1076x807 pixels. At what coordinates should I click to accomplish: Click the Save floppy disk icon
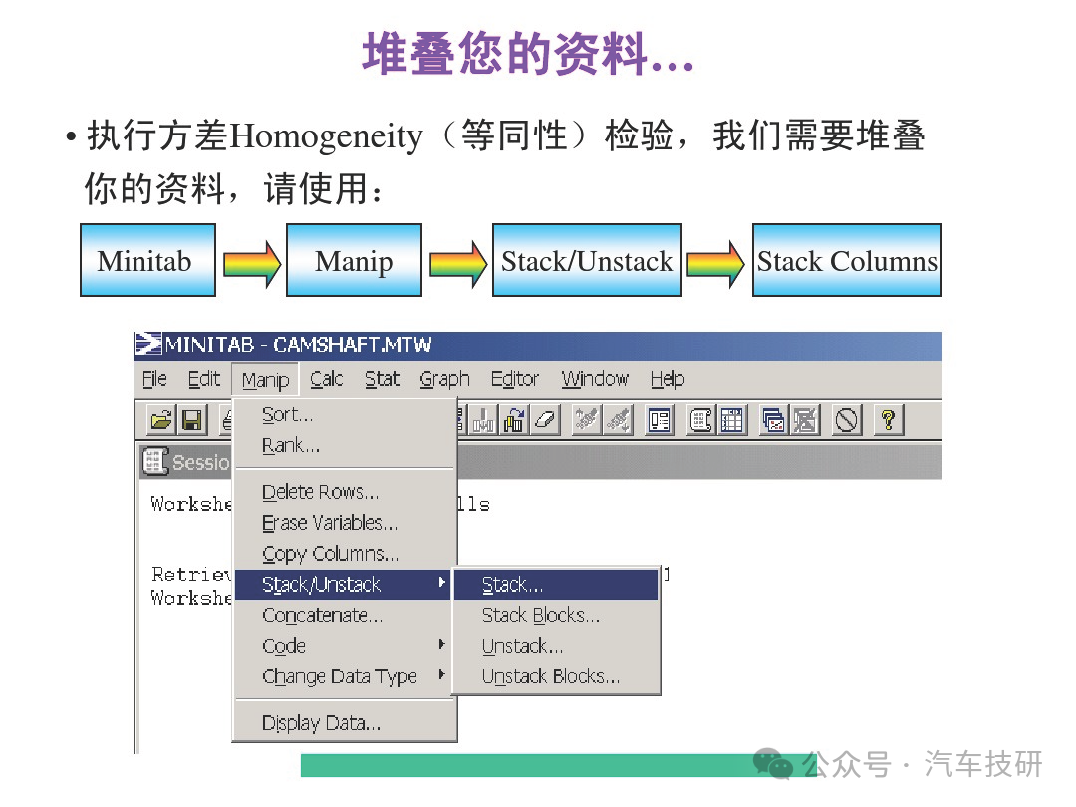(192, 419)
